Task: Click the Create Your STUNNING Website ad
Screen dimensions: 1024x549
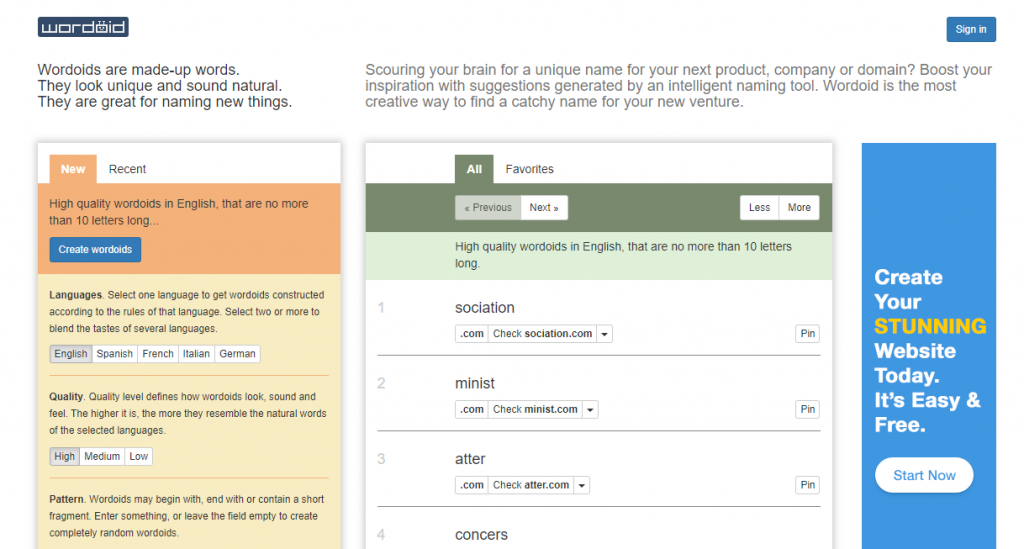Action: click(929, 346)
